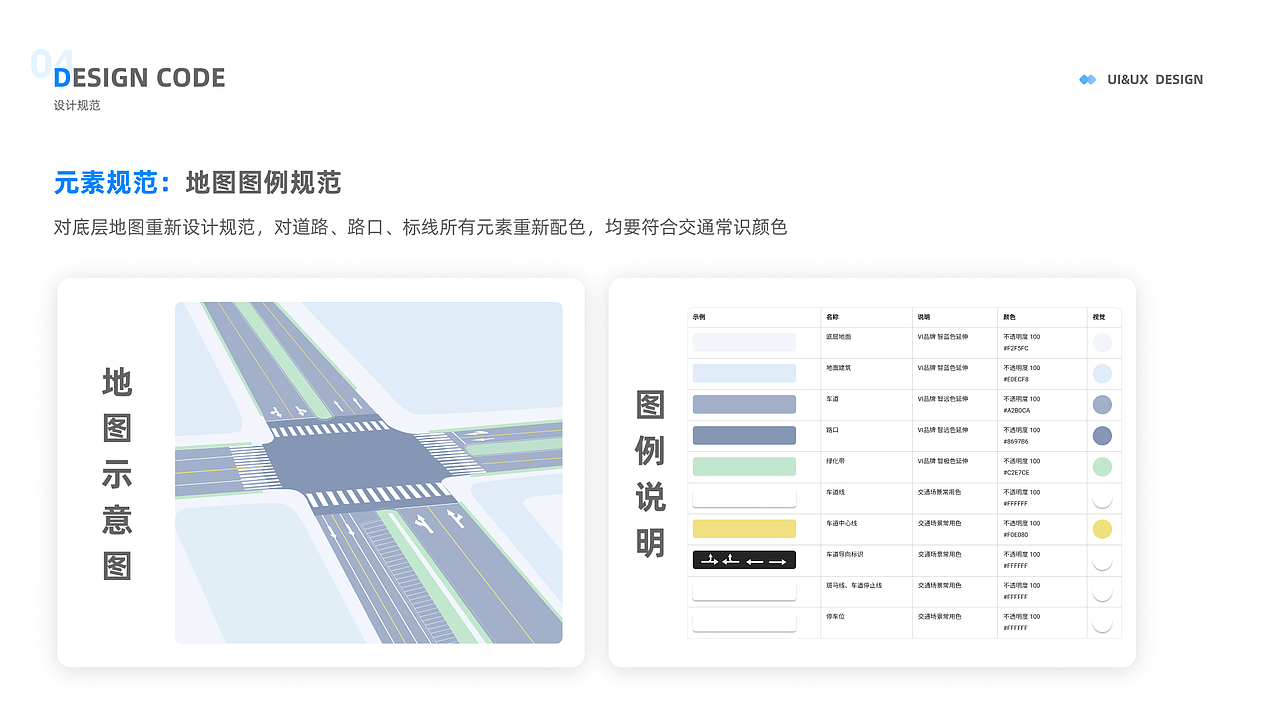The width and height of the screenshot is (1280, 720).
Task: Click the vertical 图例说明 label
Action: pos(650,474)
